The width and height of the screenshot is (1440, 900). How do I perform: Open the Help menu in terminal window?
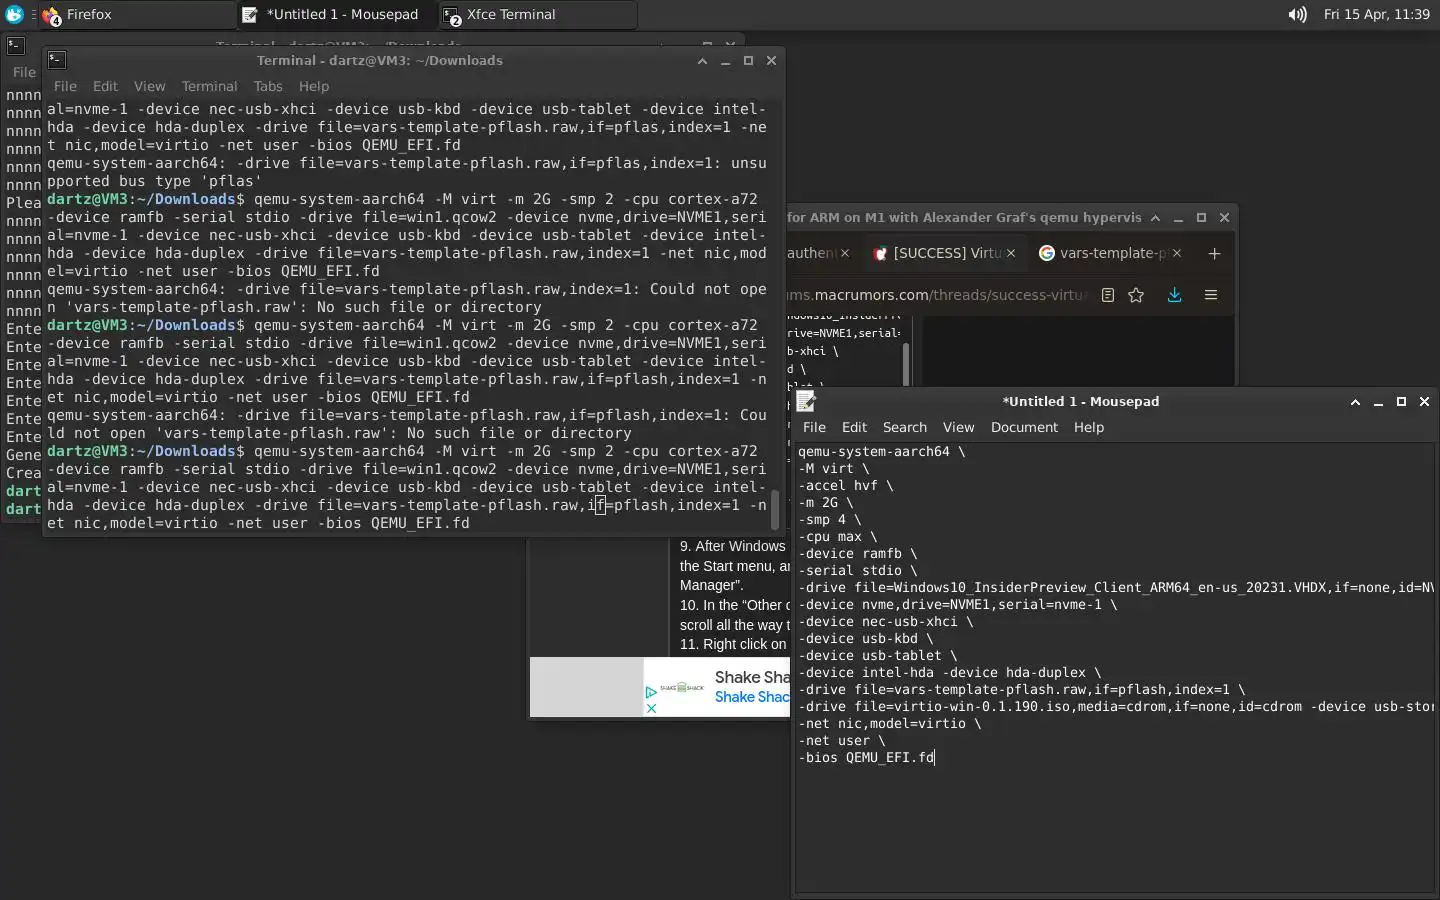click(314, 86)
